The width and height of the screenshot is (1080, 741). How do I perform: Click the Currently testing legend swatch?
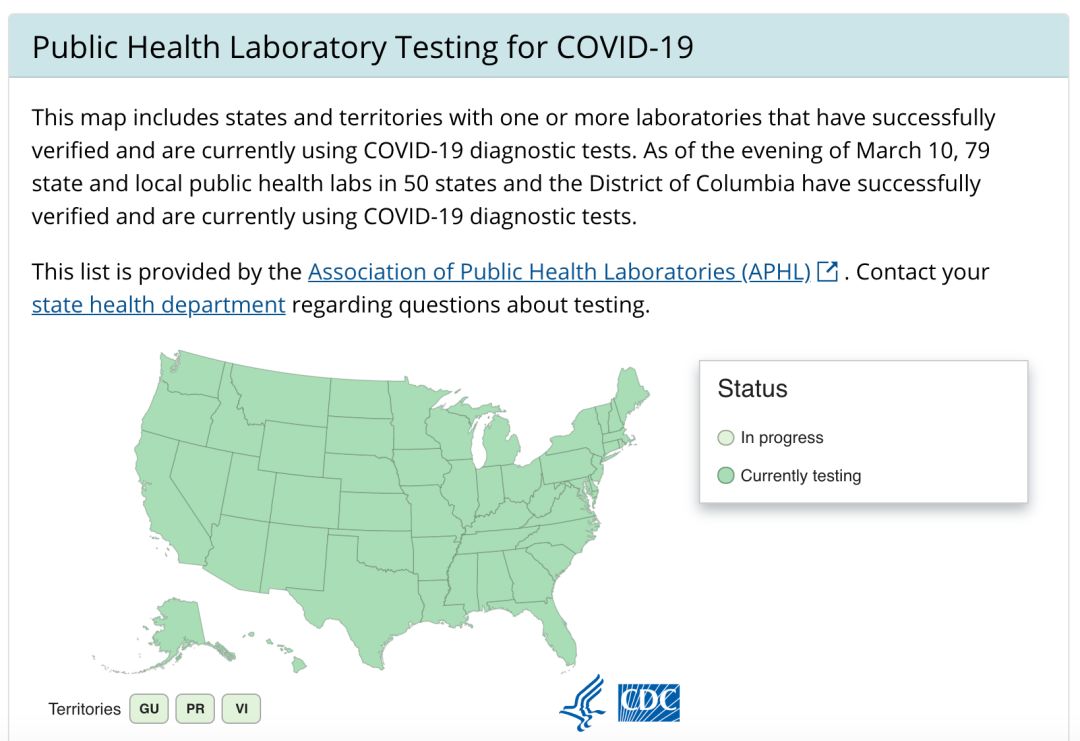pos(726,476)
